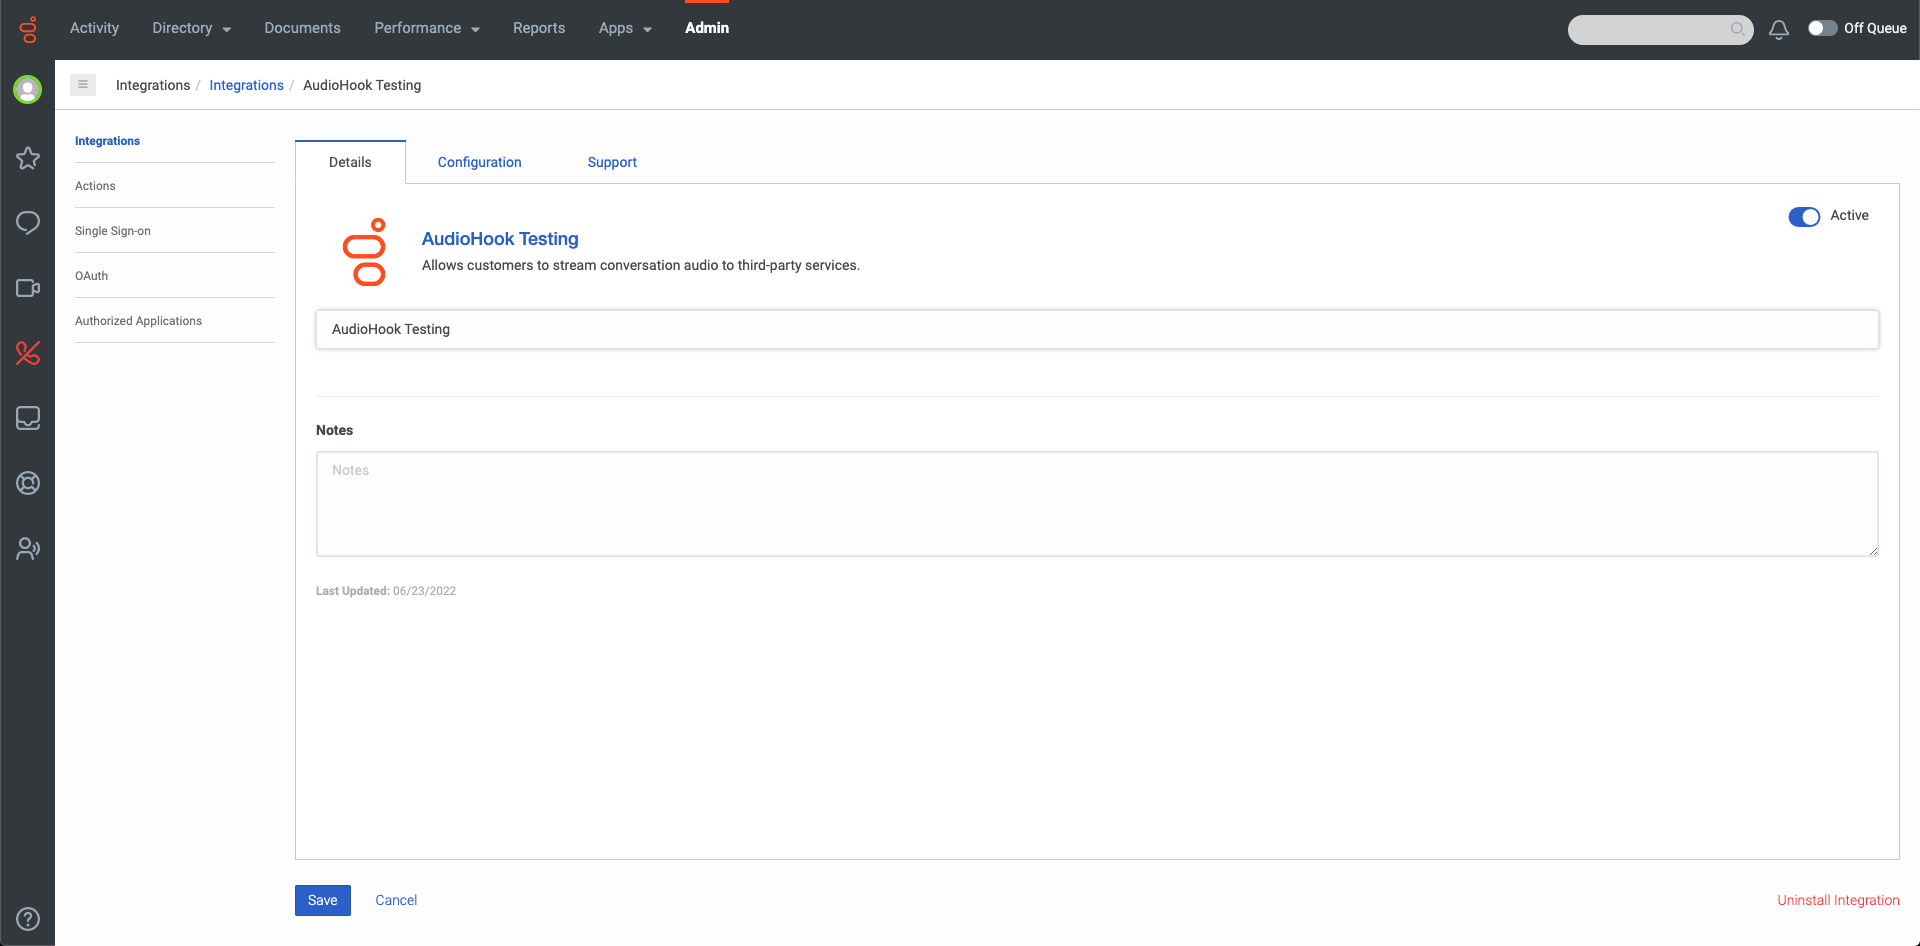The width and height of the screenshot is (1920, 946).
Task: Expand the Apps dropdown menu
Action: [x=625, y=28]
